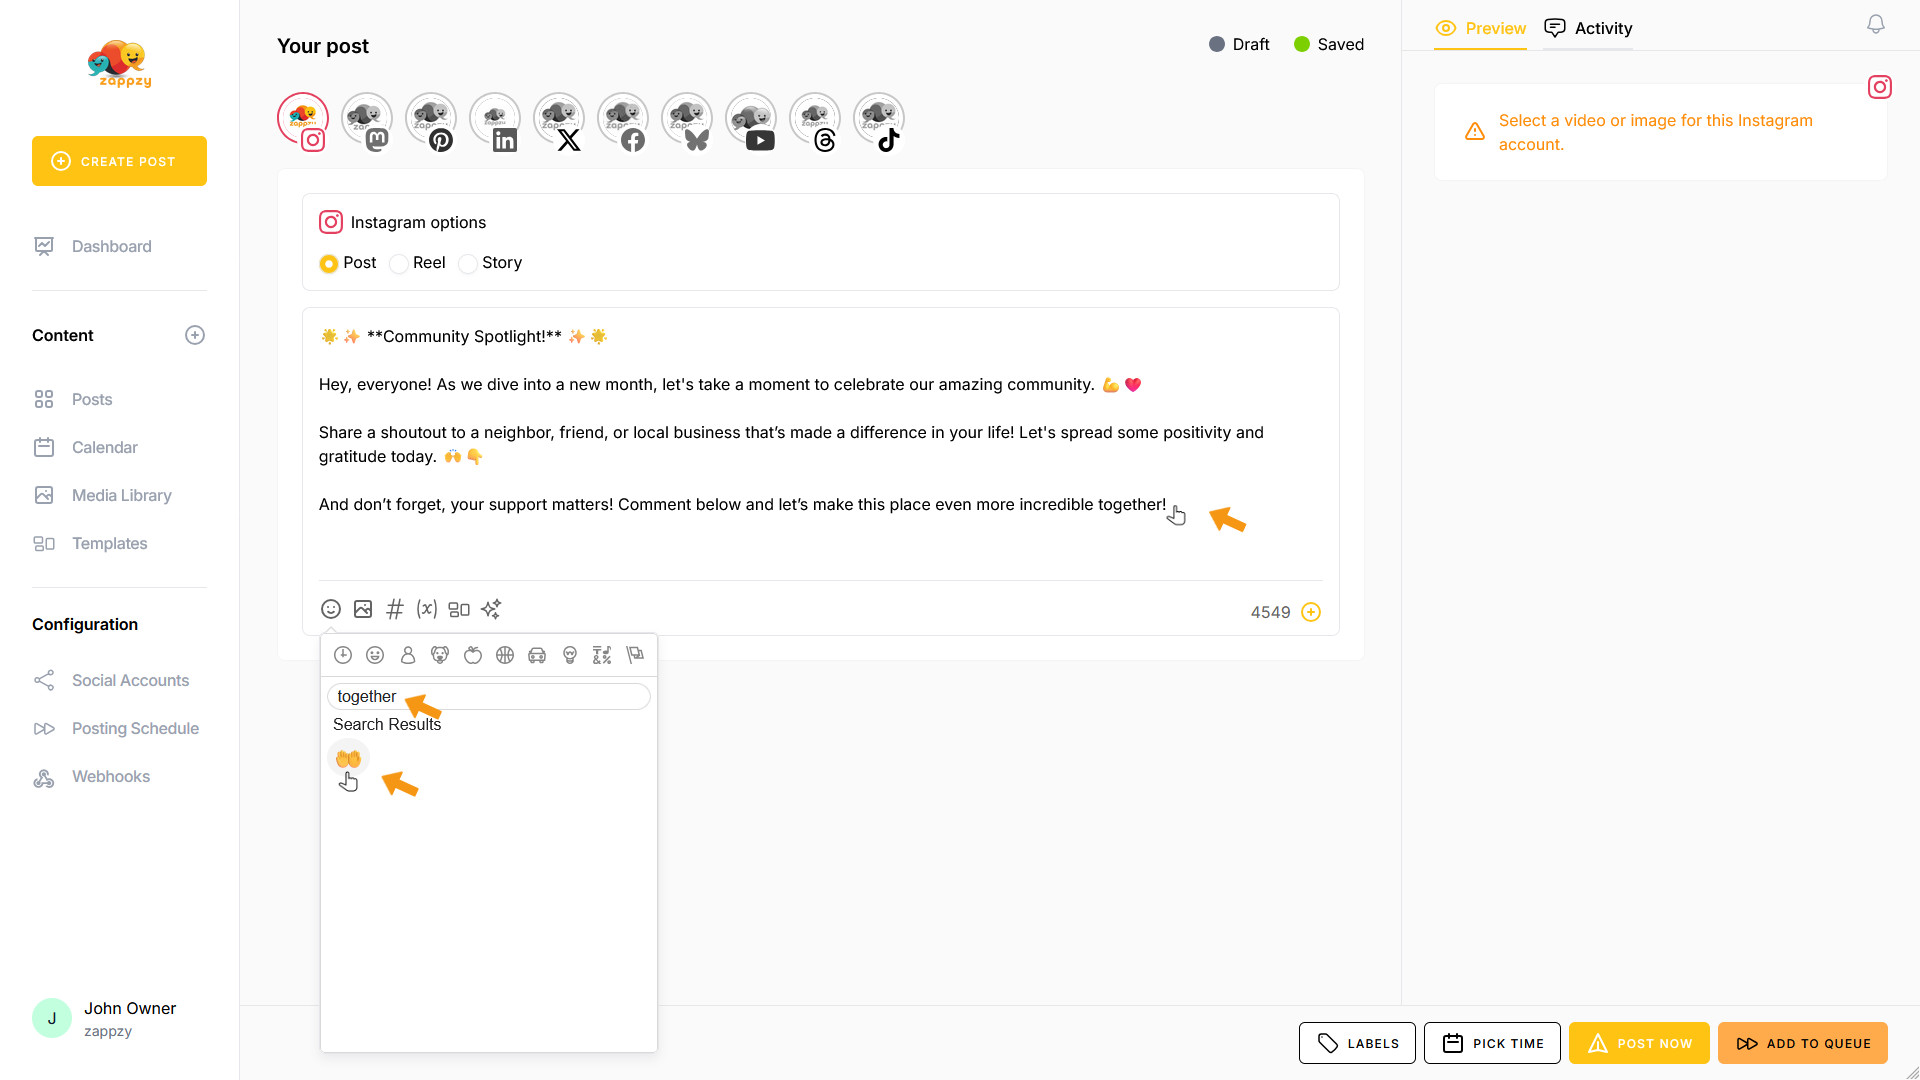Open the variables (x) icon
This screenshot has width=1920, height=1080.
click(427, 609)
